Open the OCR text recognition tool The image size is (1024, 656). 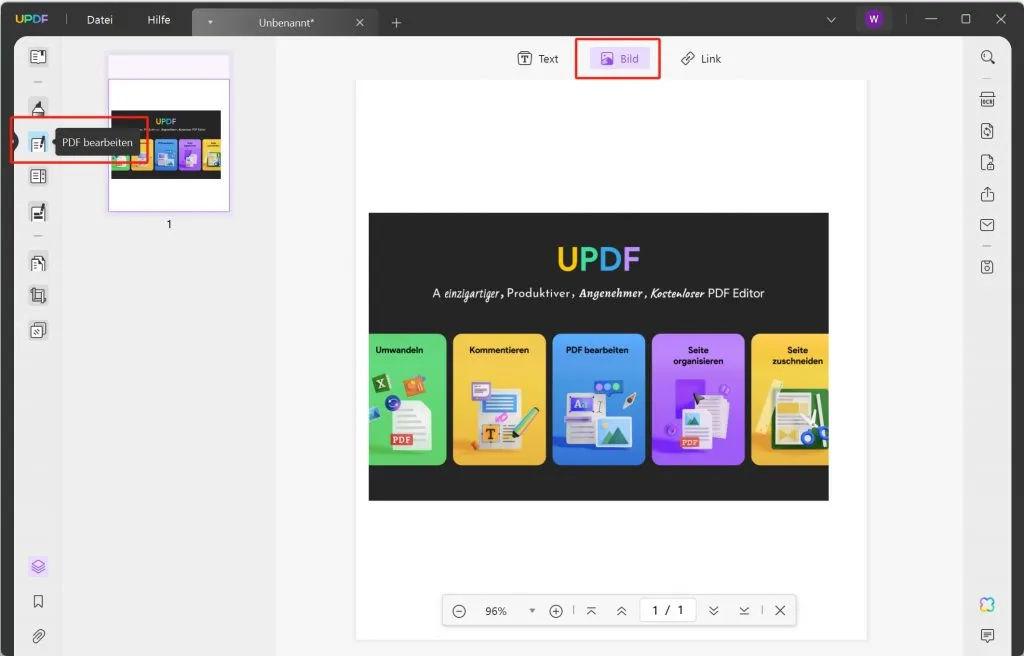tap(987, 99)
